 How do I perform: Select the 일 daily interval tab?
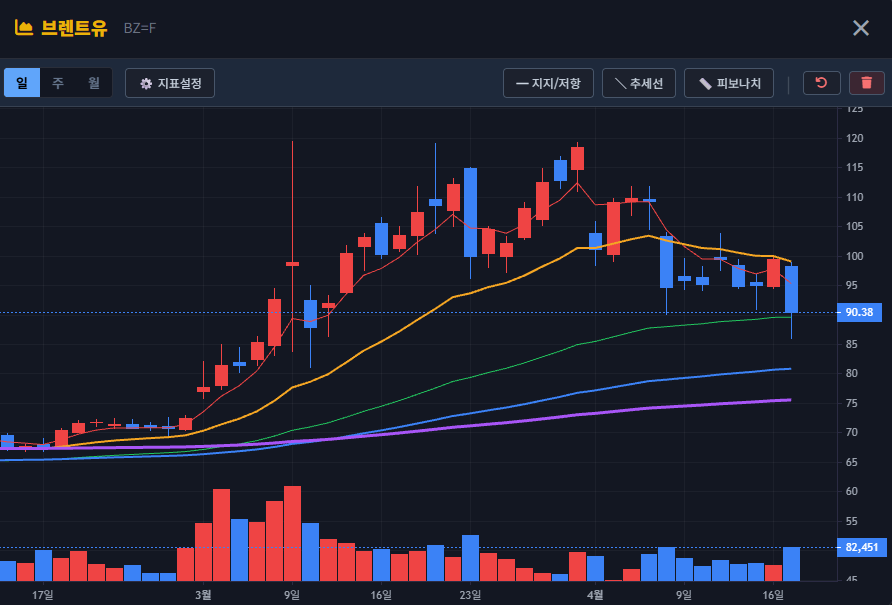[x=22, y=83]
